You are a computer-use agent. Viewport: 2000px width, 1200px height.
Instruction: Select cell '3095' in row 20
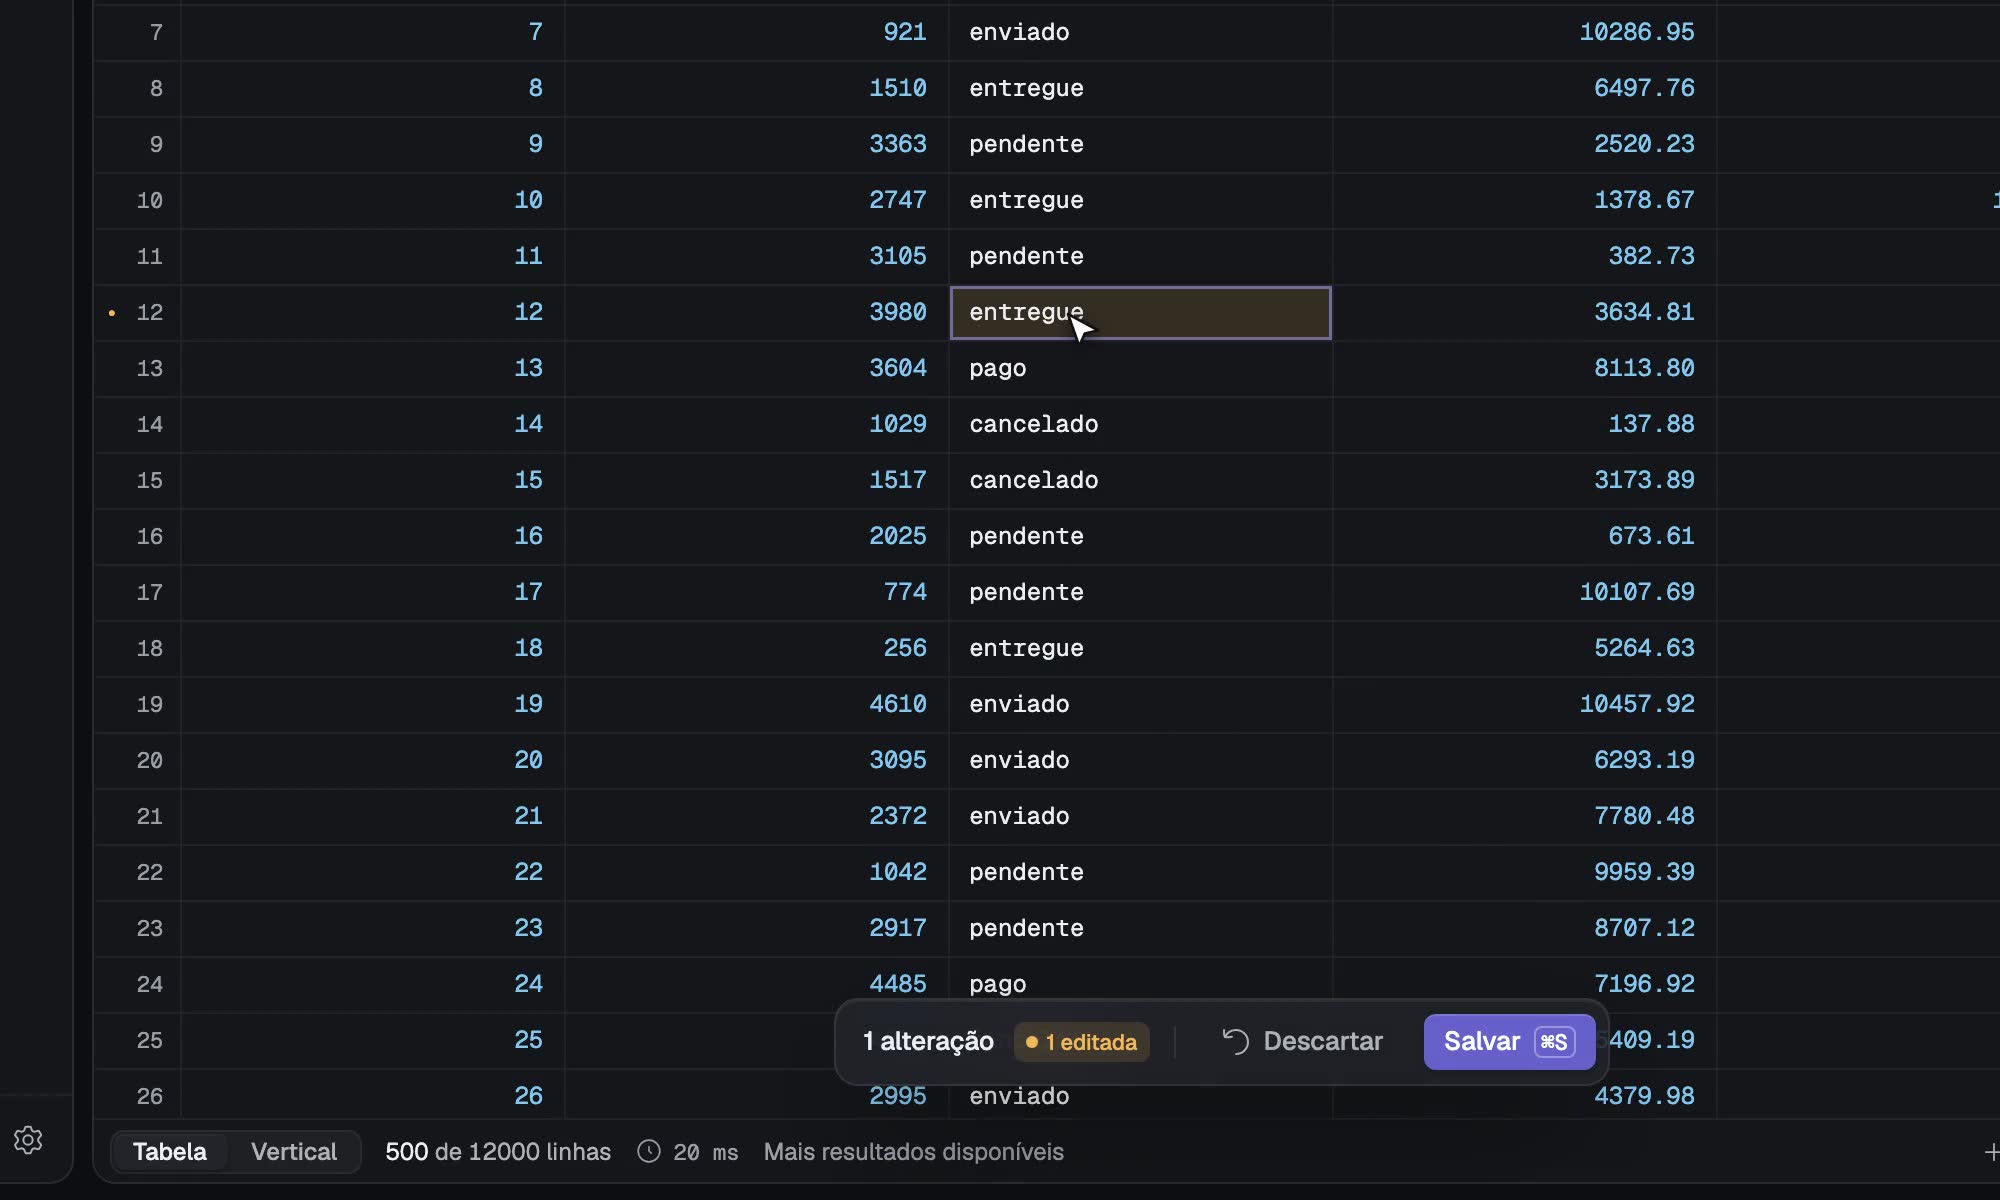coord(757,760)
